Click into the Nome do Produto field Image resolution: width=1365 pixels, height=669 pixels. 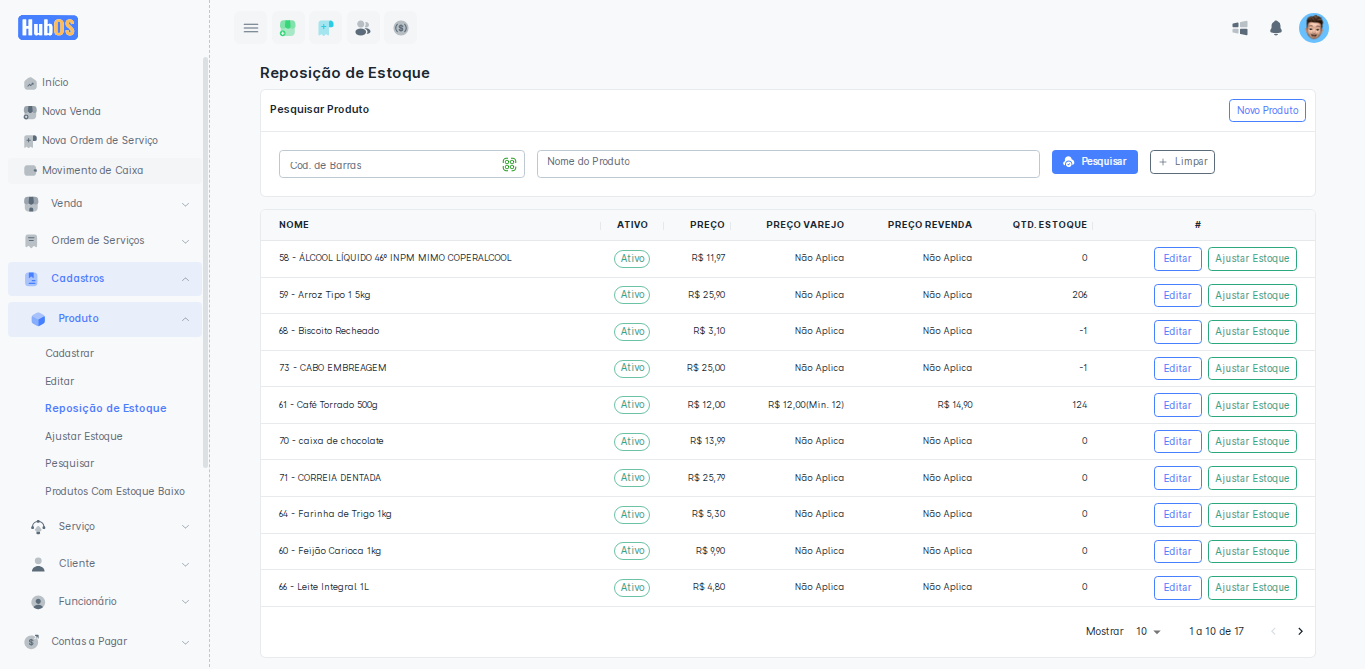(788, 164)
